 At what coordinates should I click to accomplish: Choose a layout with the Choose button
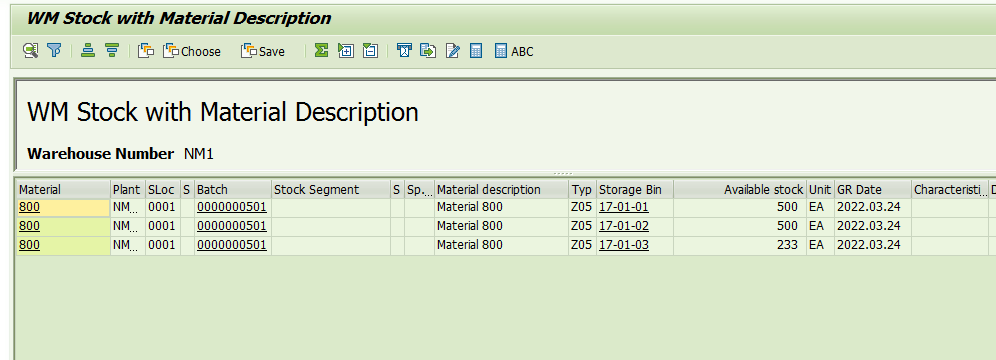(x=192, y=51)
